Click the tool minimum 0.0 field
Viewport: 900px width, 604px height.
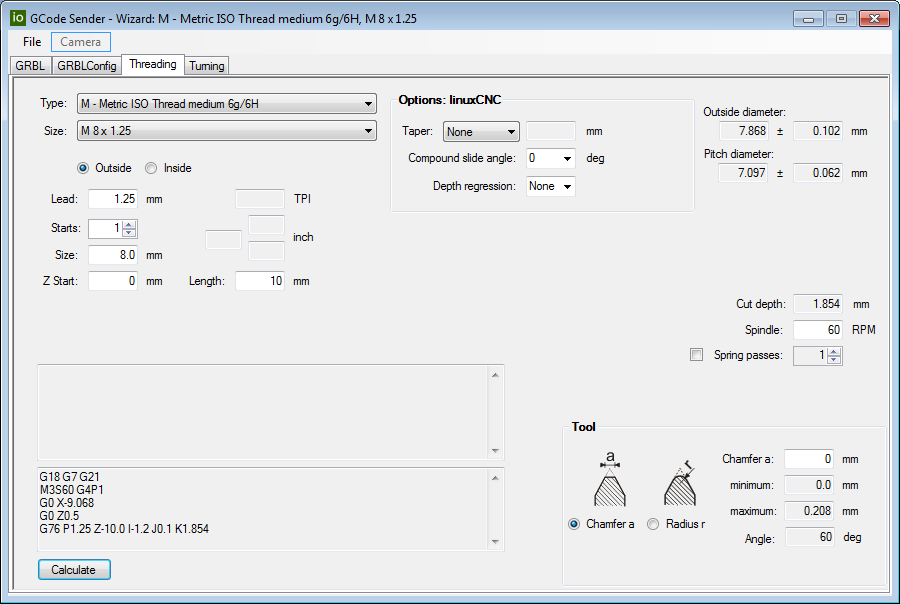pyautogui.click(x=809, y=485)
